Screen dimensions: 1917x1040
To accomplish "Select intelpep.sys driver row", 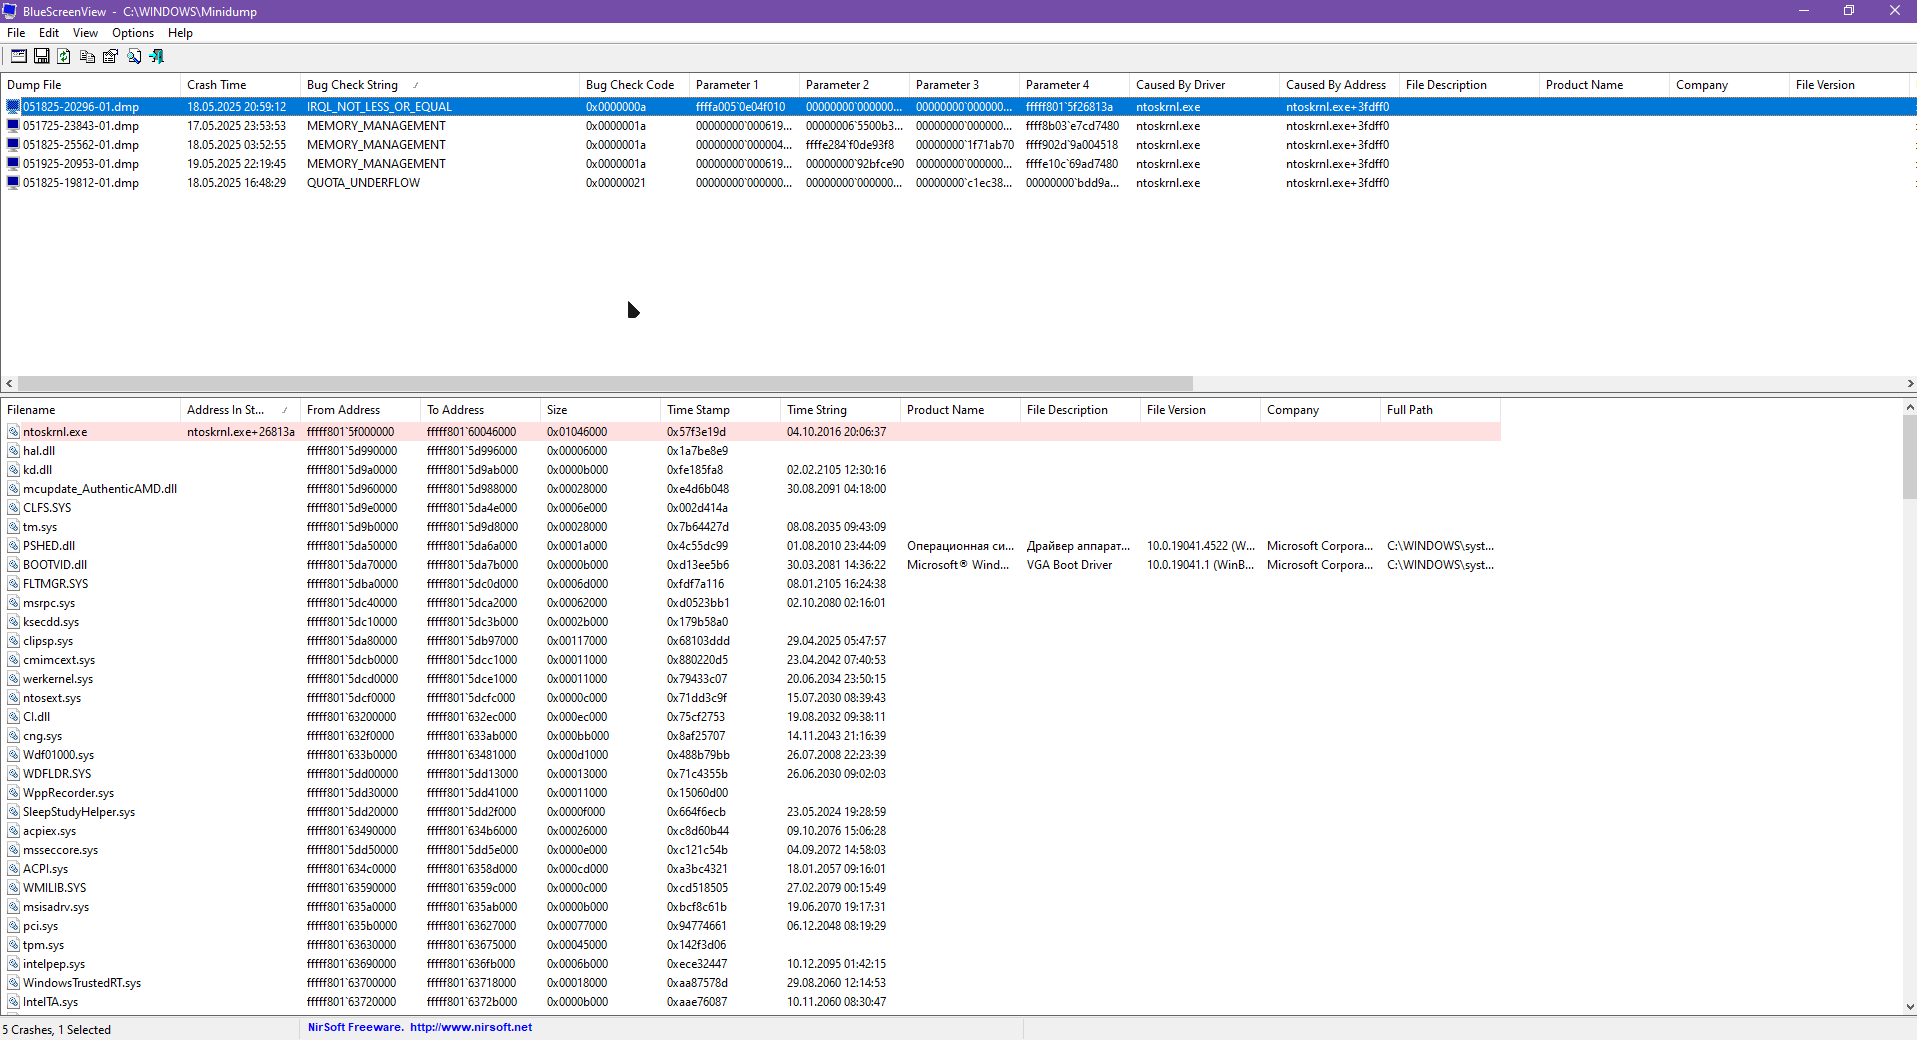I will [54, 964].
